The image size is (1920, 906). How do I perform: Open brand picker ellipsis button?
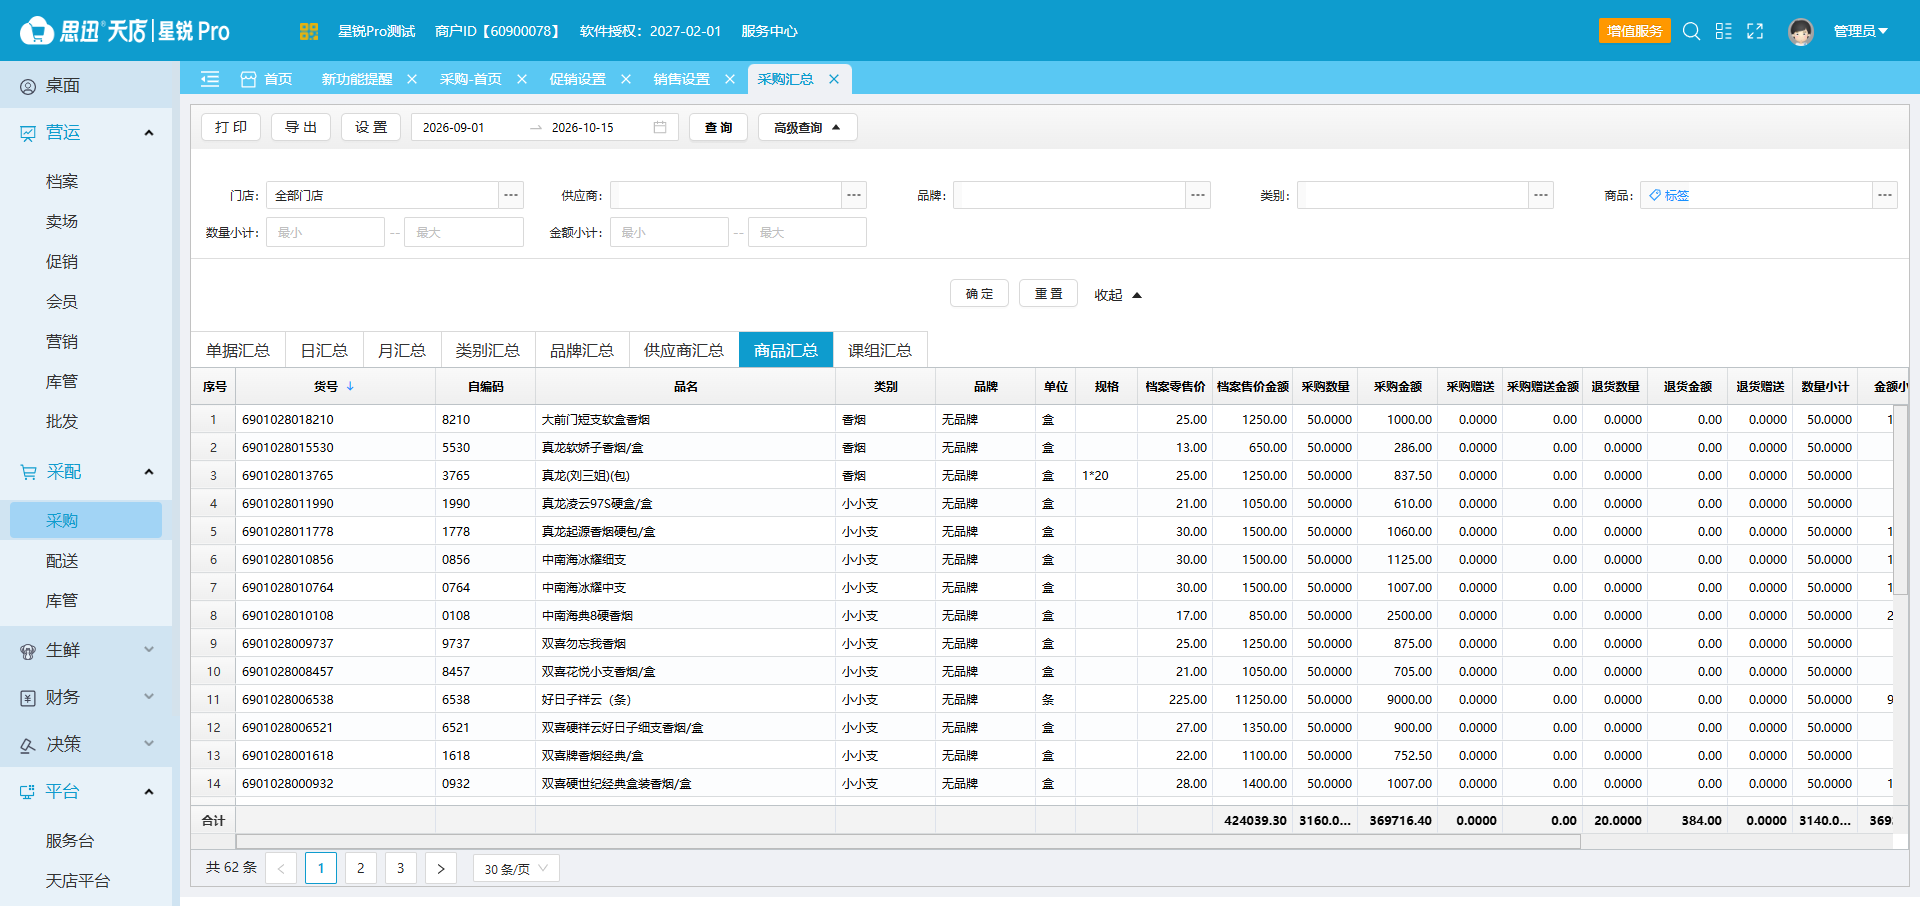tap(1198, 195)
